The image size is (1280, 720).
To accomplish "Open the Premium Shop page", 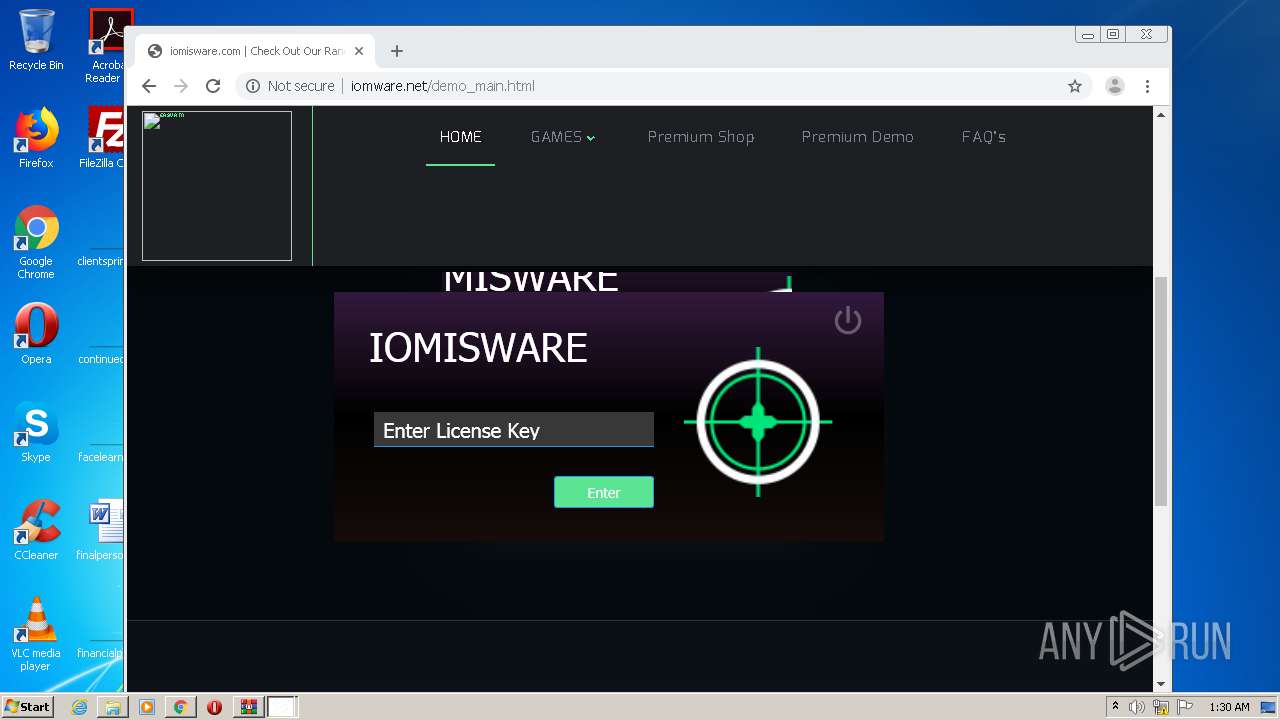I will click(701, 137).
